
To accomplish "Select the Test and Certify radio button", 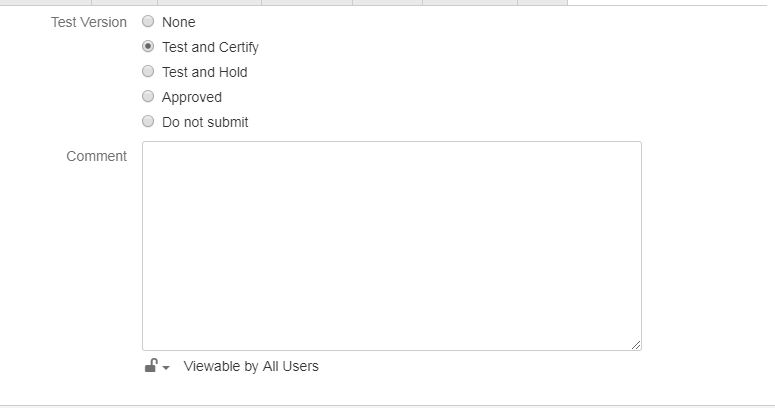I will [148, 46].
